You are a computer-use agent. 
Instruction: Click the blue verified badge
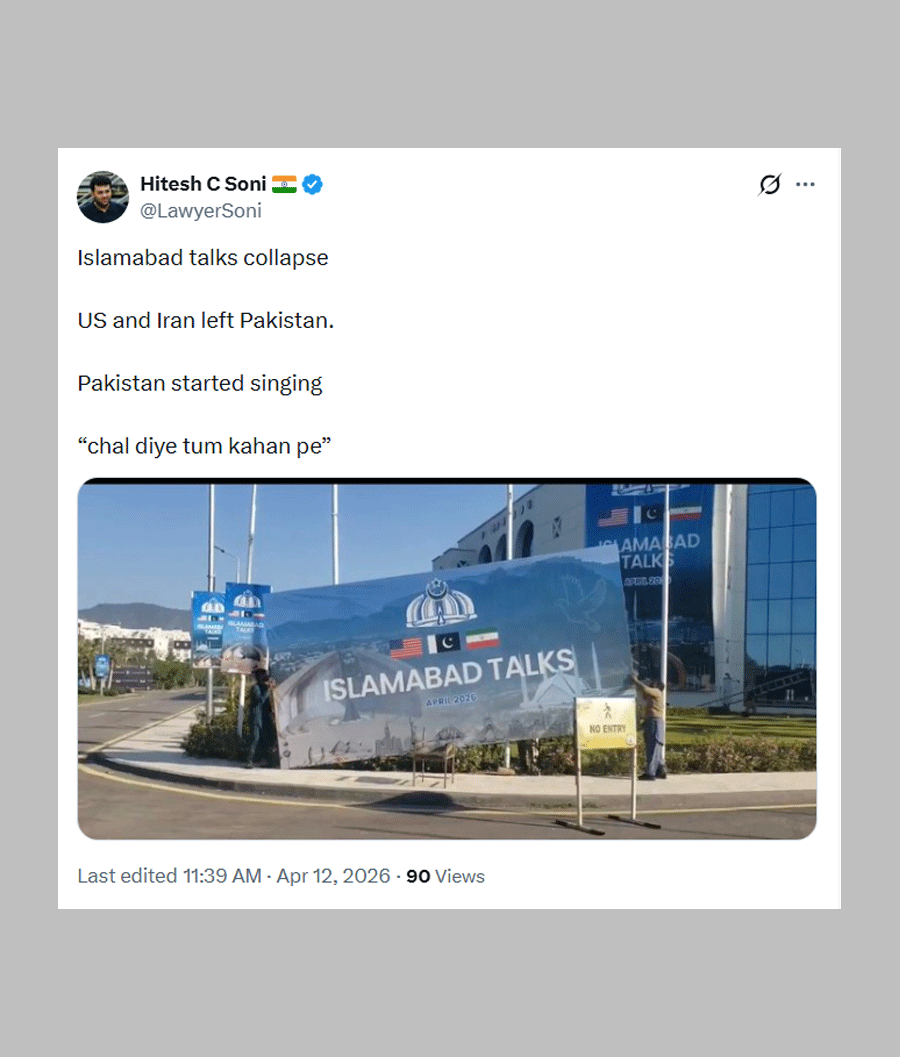pos(312,184)
